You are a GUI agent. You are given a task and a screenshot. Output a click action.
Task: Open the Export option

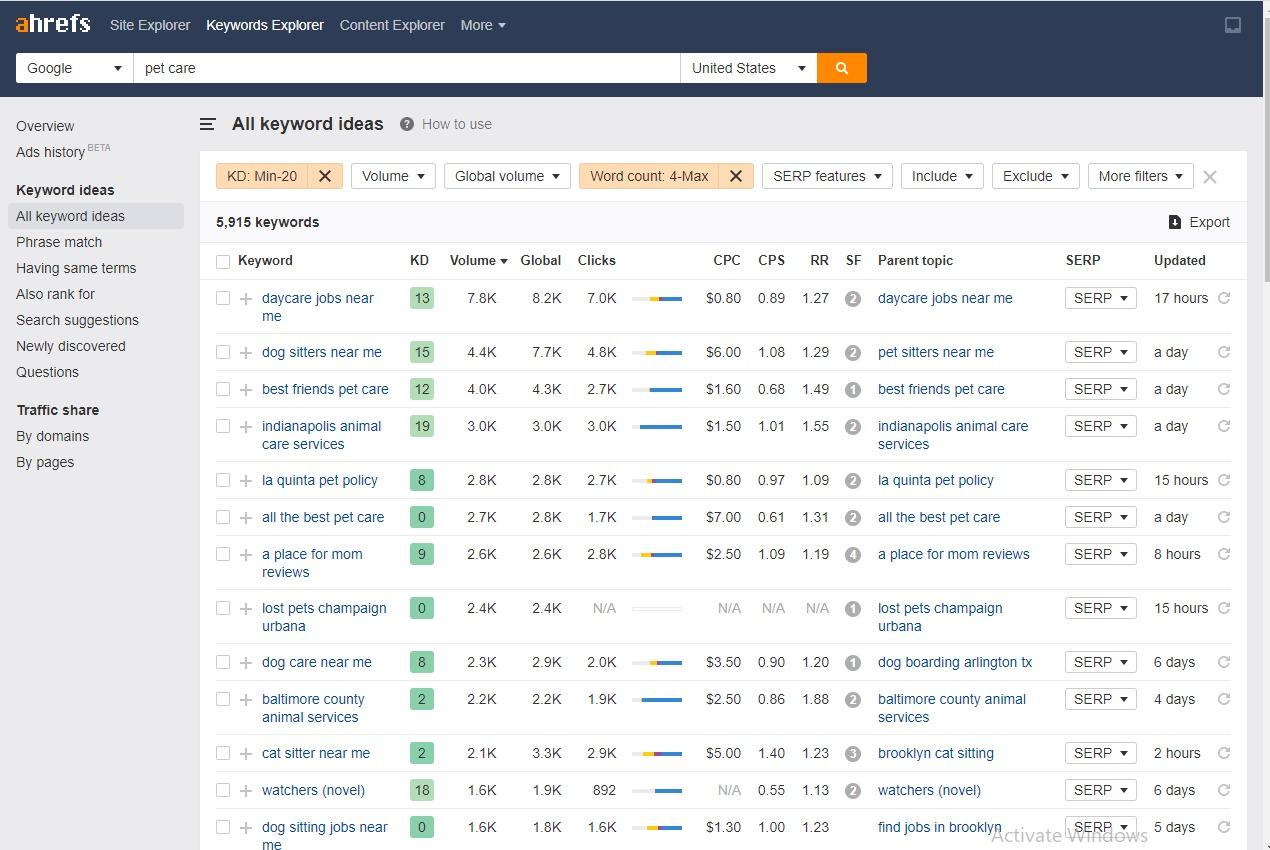[1199, 222]
